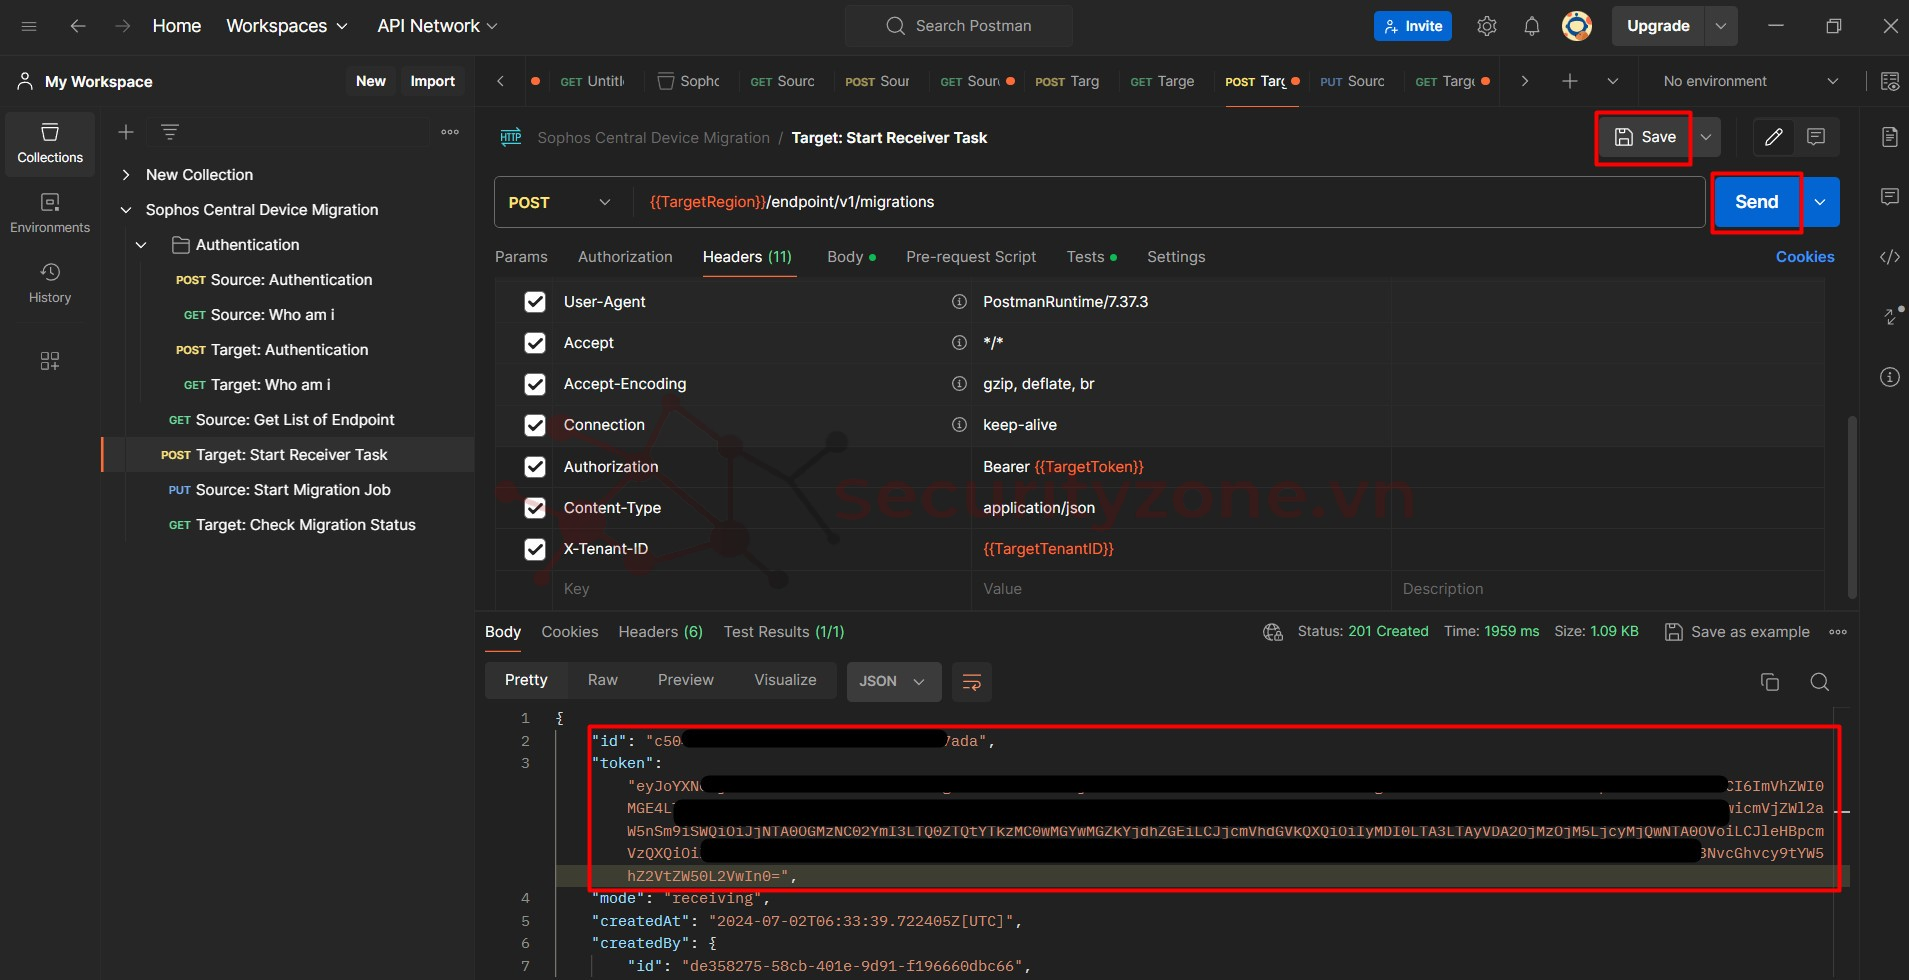The width and height of the screenshot is (1909, 980).
Task: Open a new request tab with plus
Action: click(1570, 81)
